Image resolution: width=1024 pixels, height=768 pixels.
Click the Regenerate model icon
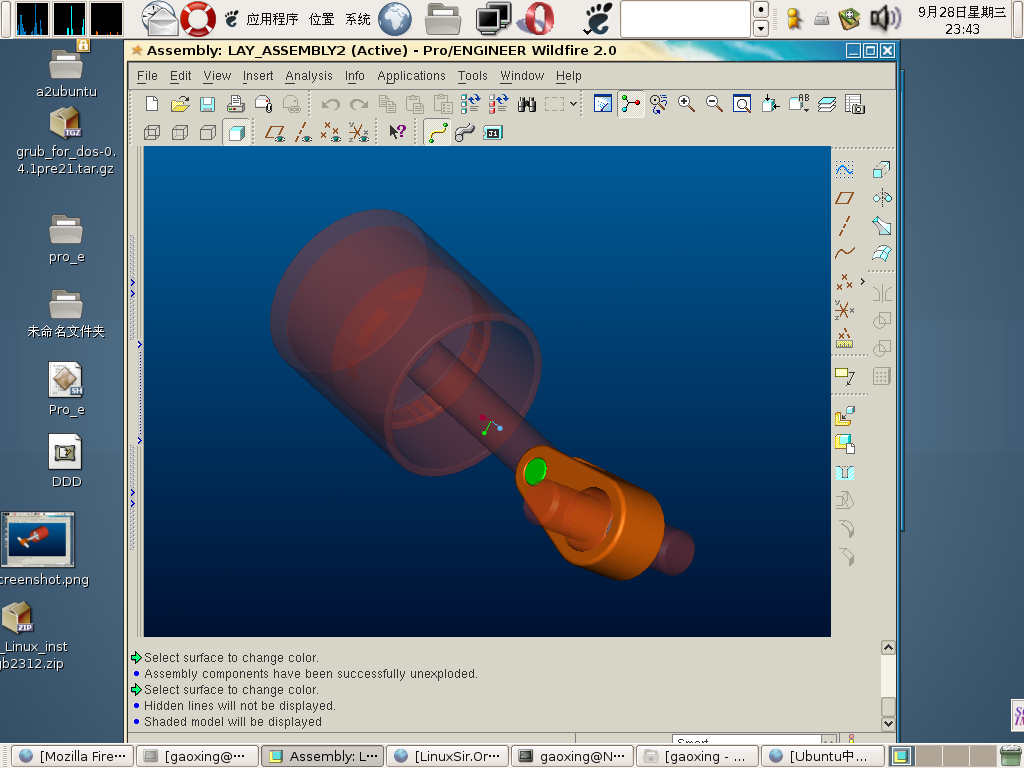(x=470, y=104)
